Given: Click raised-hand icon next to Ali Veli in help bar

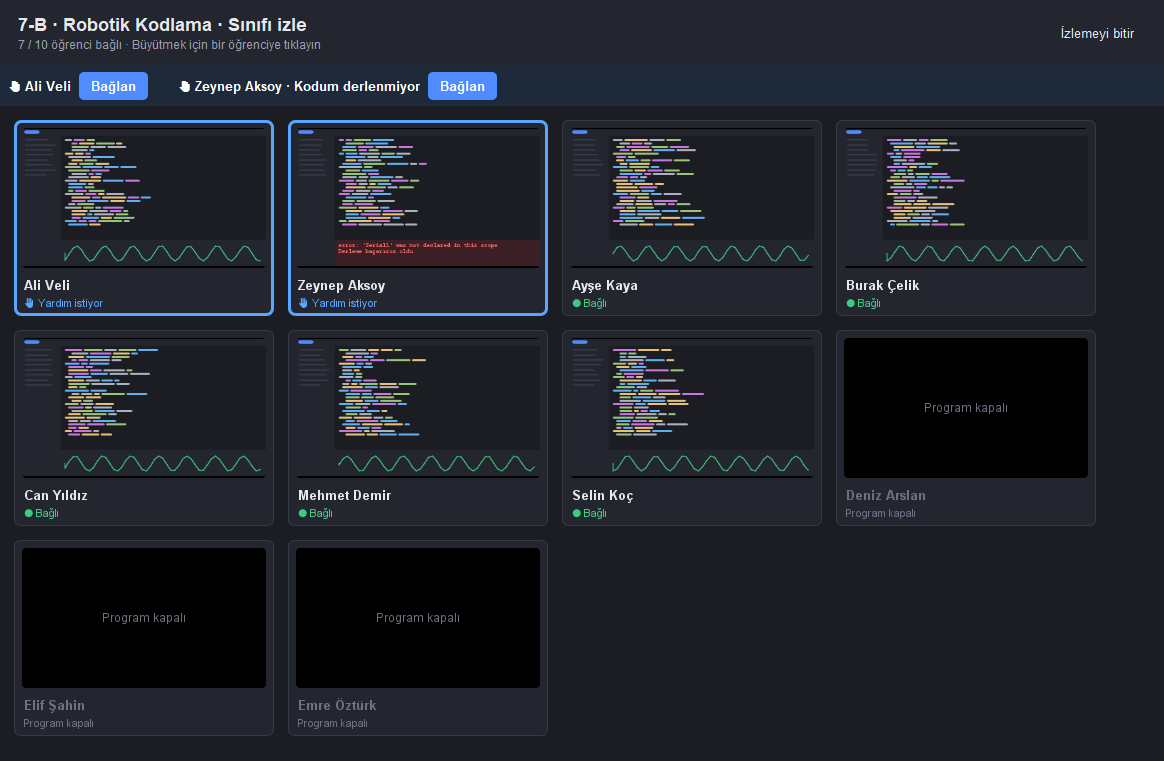Looking at the screenshot, I should [15, 86].
